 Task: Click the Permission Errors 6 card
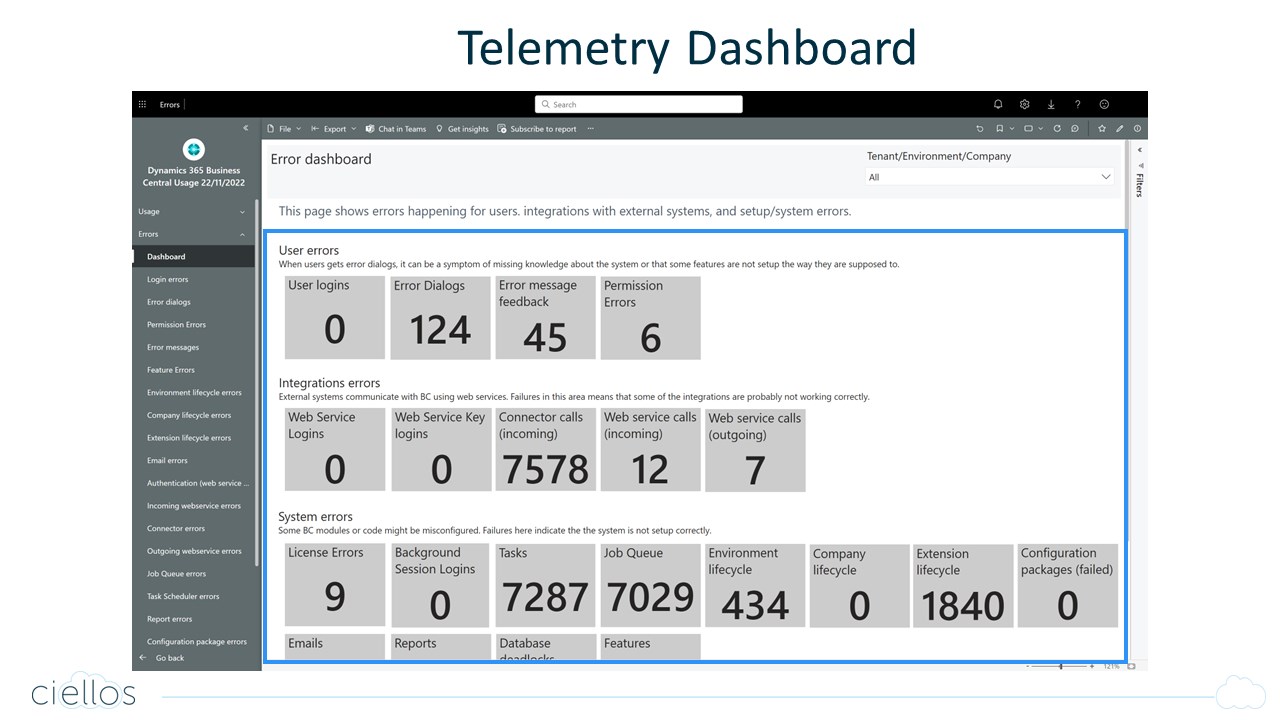(650, 317)
